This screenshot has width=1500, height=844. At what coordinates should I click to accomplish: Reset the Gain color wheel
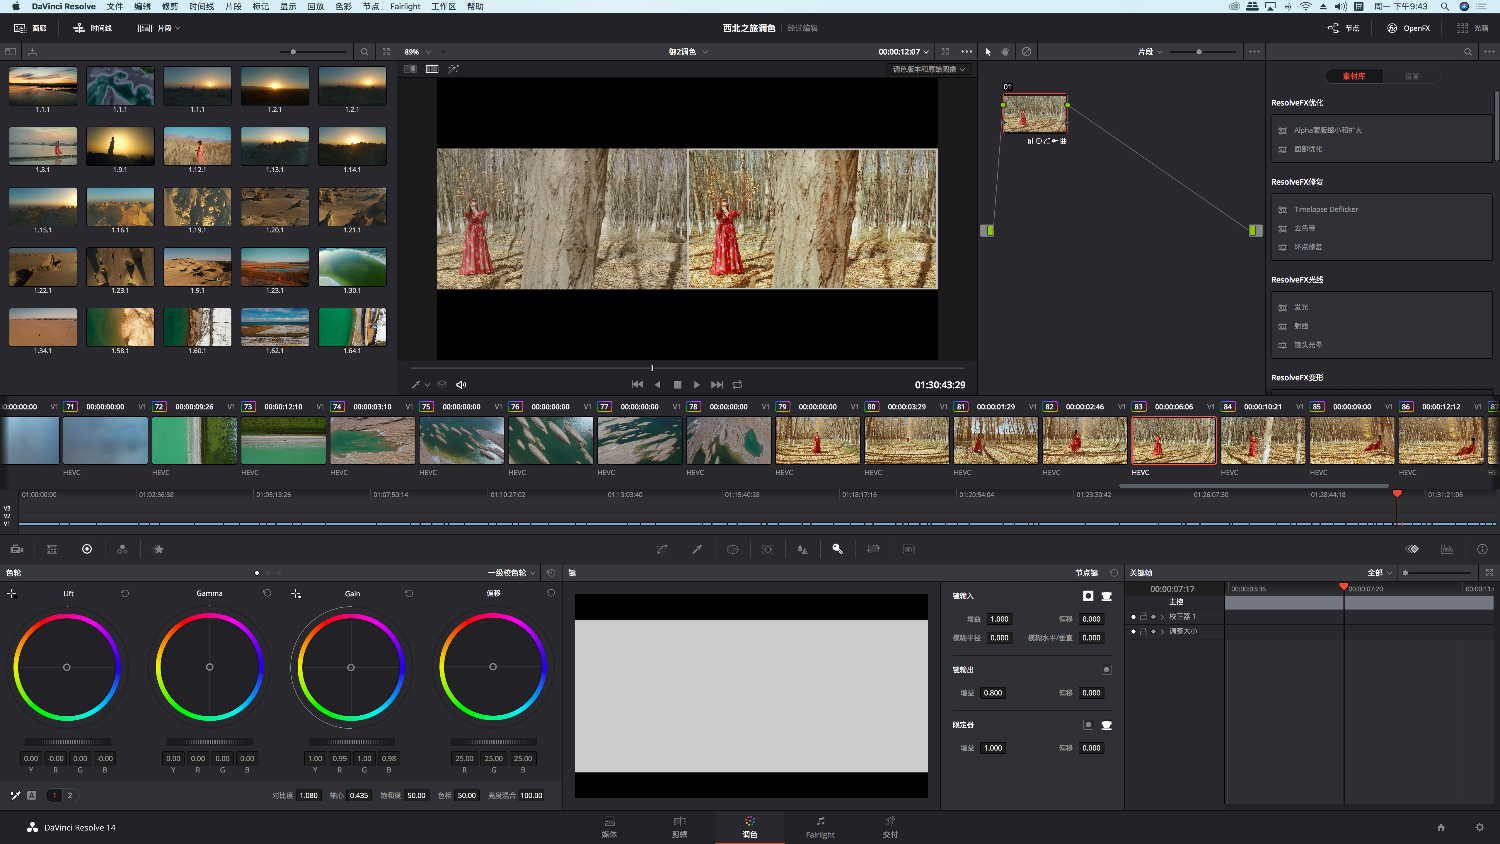click(x=409, y=593)
